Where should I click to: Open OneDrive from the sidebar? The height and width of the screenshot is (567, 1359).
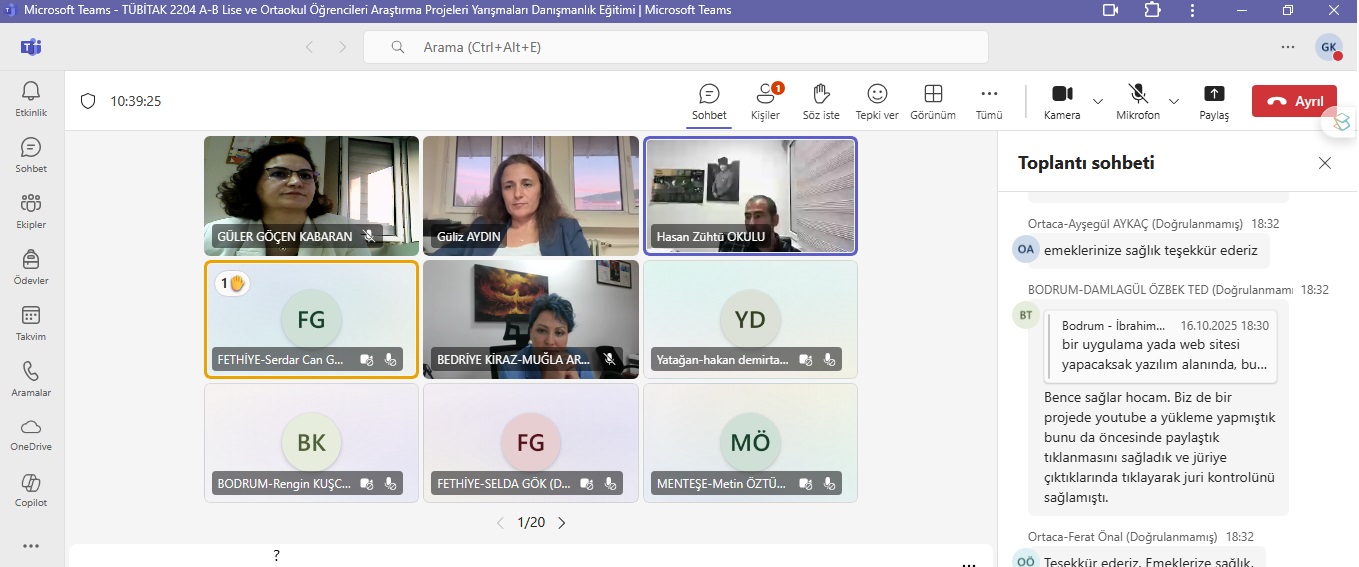click(31, 434)
